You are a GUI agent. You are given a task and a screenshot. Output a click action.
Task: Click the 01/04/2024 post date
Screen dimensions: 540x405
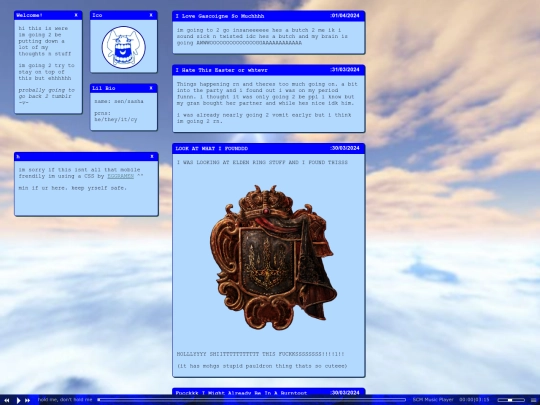pos(345,15)
